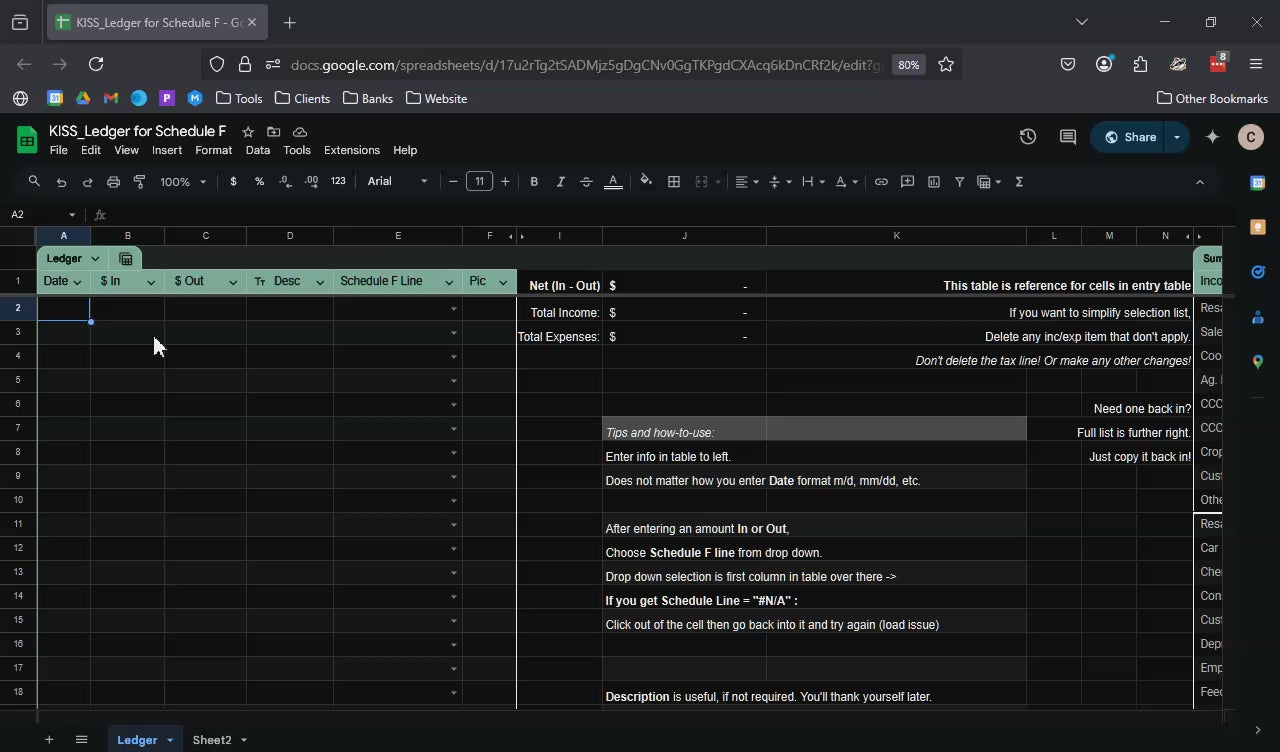Toggle bold formatting
This screenshot has width=1280, height=752.
[534, 182]
